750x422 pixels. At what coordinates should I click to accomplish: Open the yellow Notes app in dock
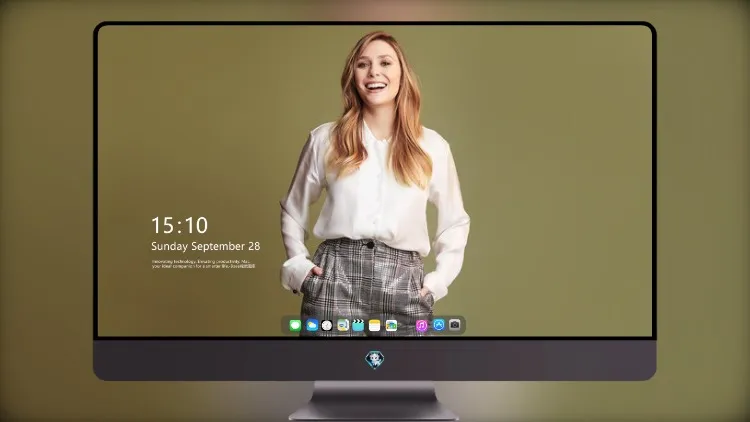pos(375,325)
